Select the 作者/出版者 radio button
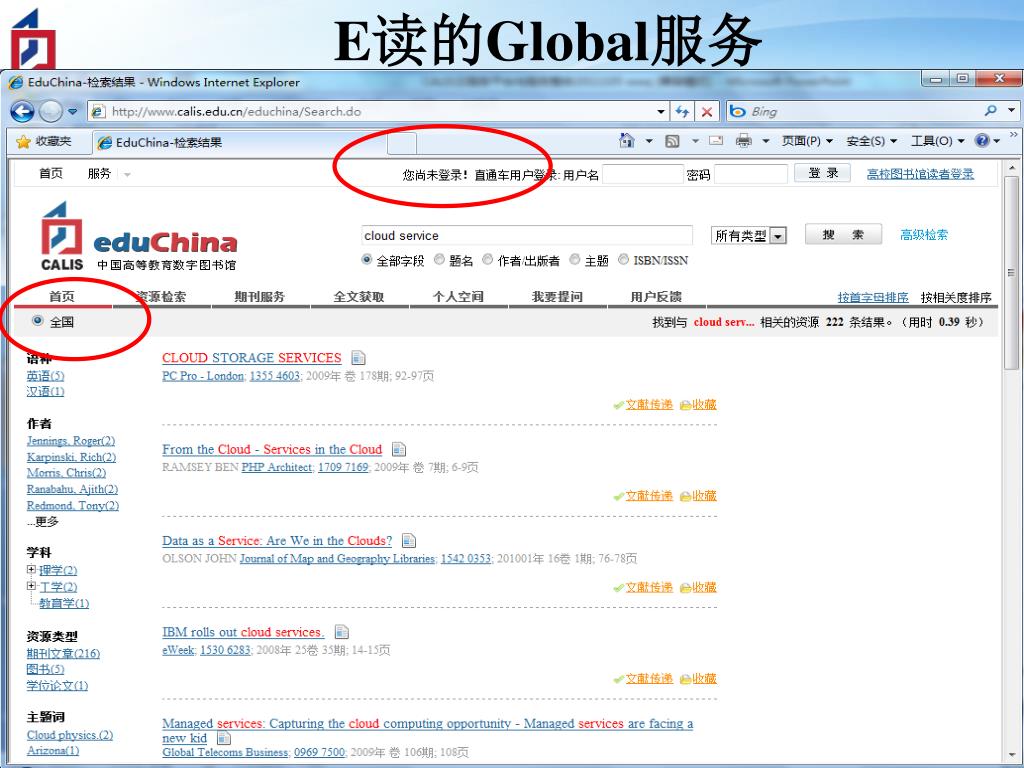Image resolution: width=1024 pixels, height=768 pixels. pos(487,260)
